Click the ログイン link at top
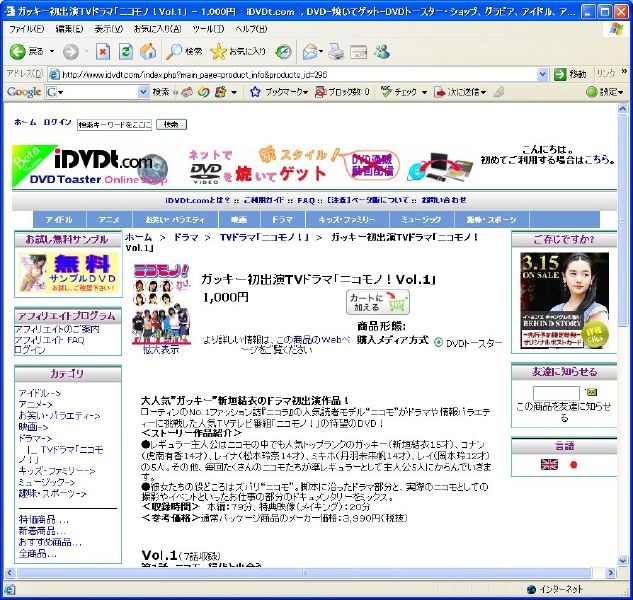This screenshot has height=600, width=633. click(x=57, y=122)
